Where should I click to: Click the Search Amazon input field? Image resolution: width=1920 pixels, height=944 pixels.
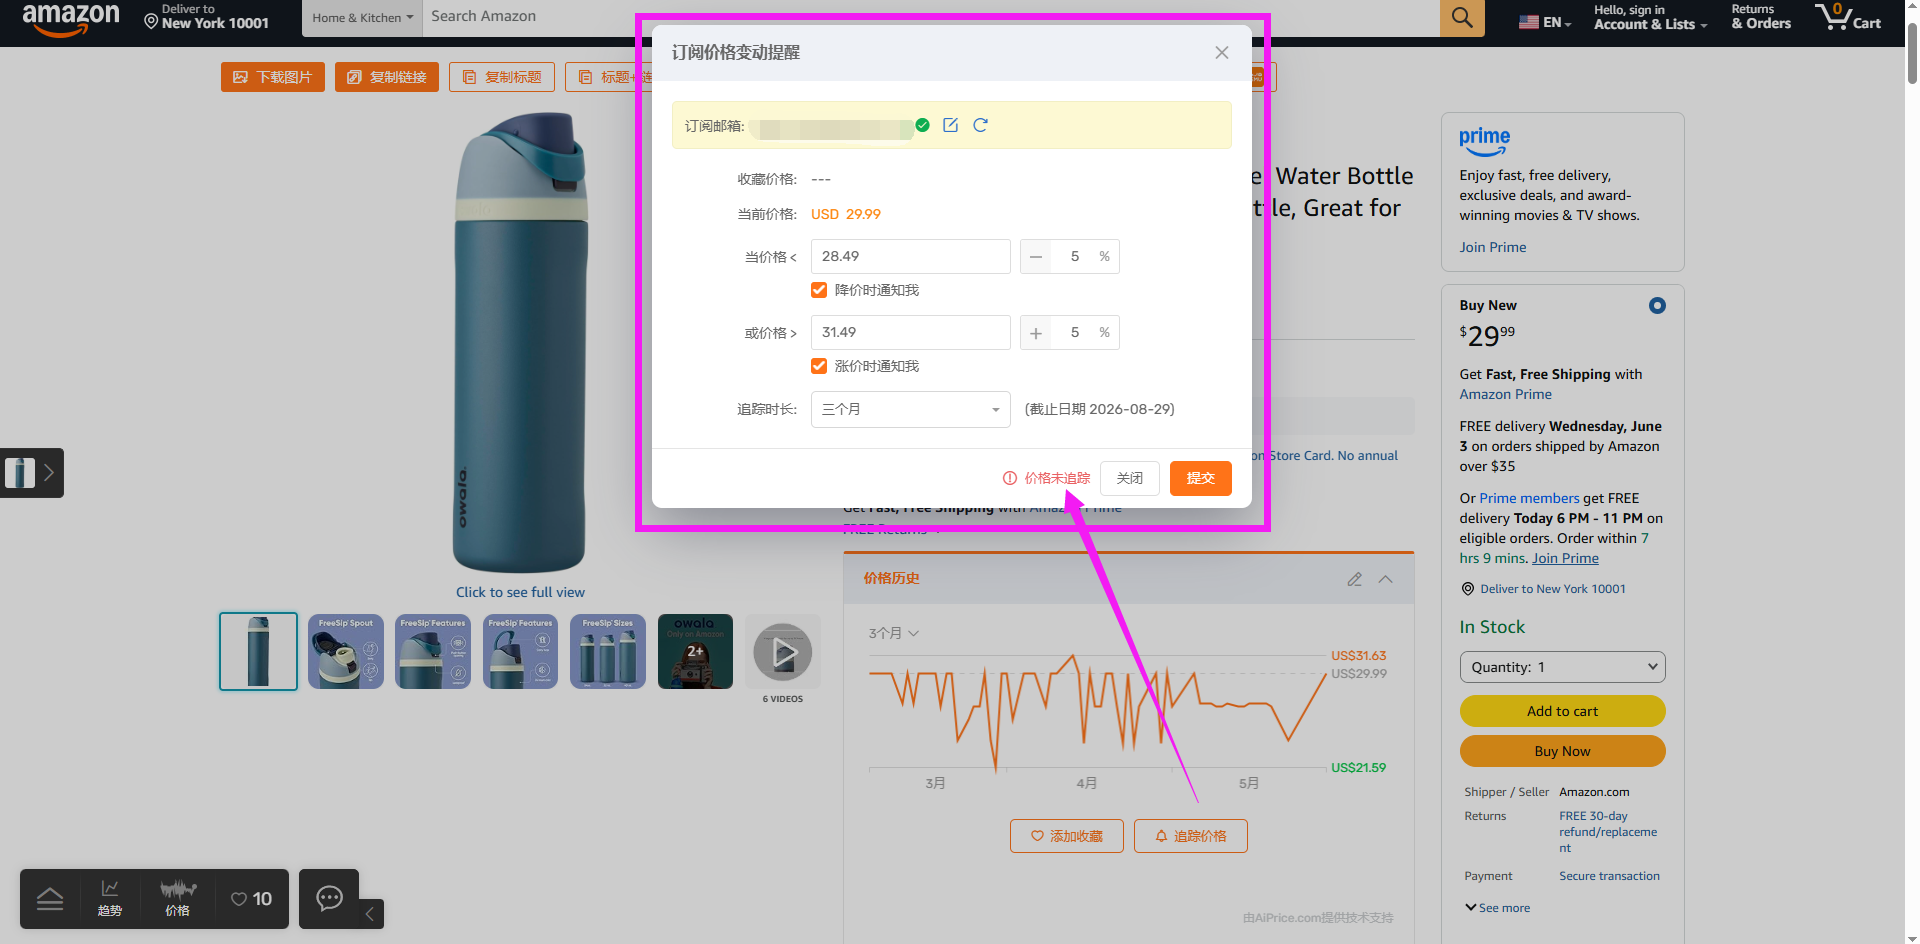(x=930, y=17)
